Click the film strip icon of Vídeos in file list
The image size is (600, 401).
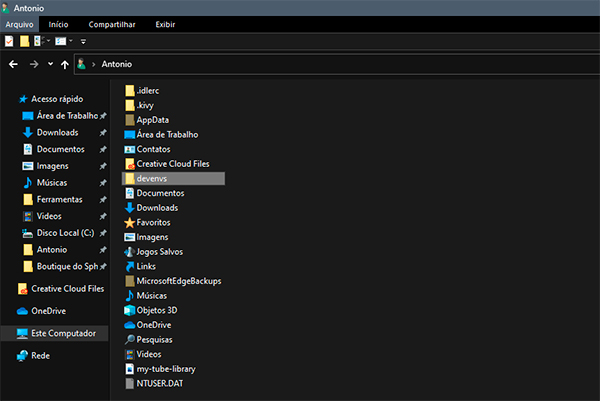pyautogui.click(x=130, y=354)
